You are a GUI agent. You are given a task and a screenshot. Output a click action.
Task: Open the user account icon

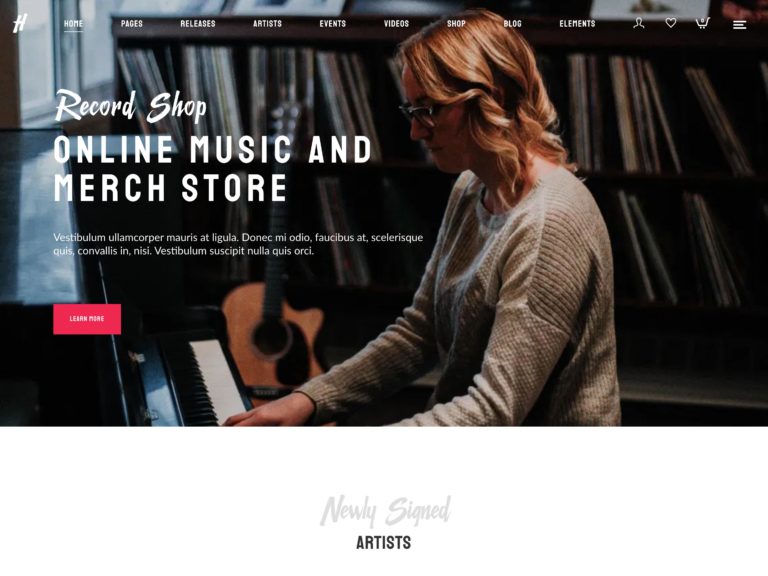point(638,23)
